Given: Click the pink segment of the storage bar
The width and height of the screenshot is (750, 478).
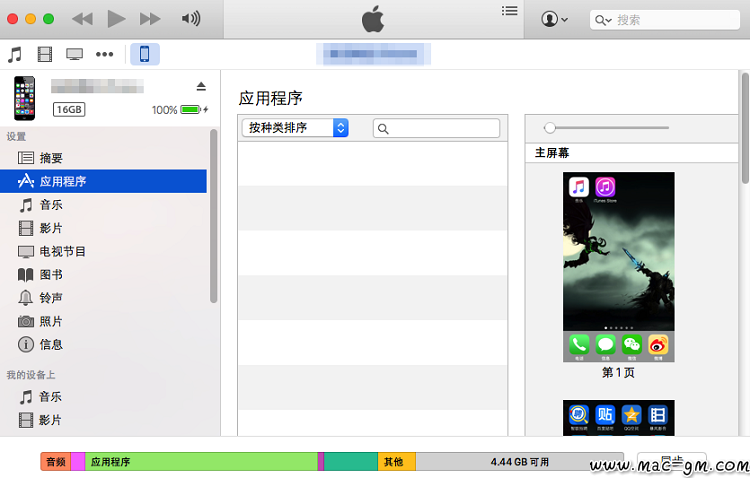Looking at the screenshot, I should coord(78,462).
